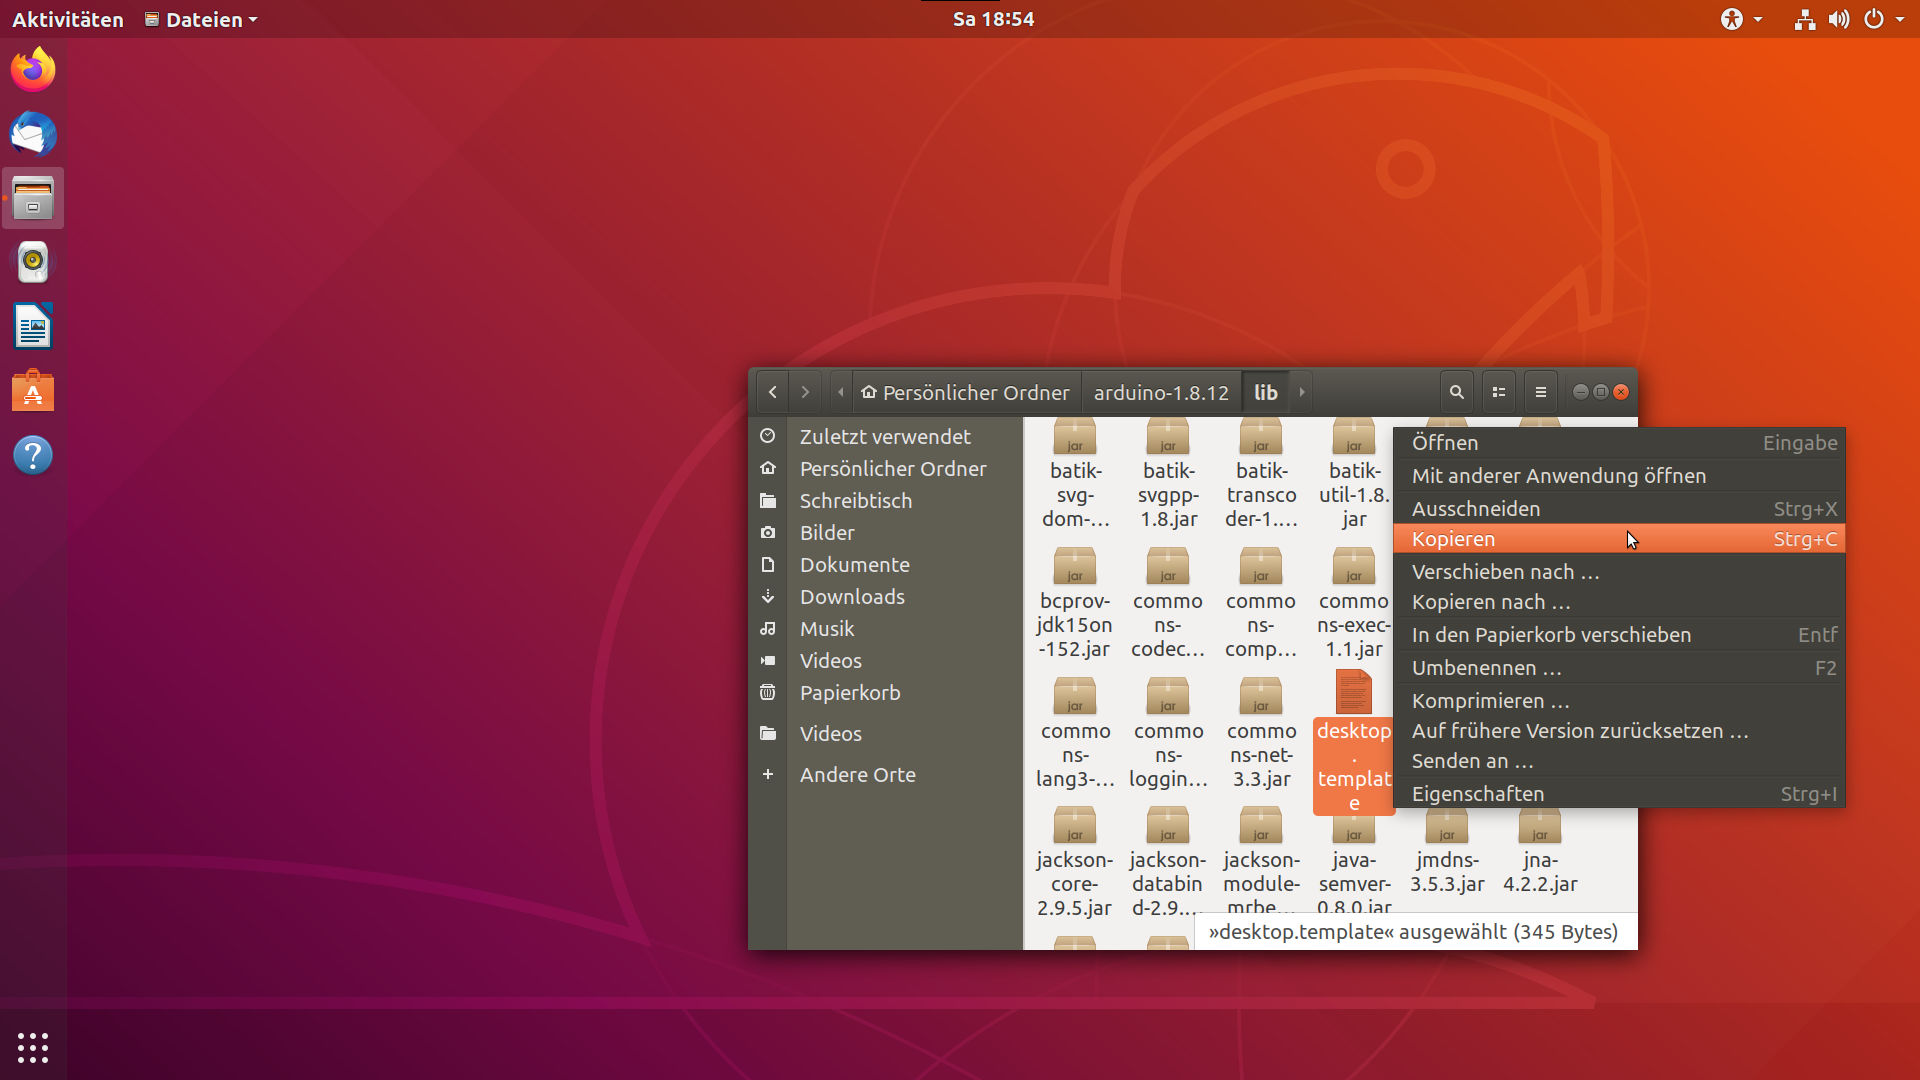The width and height of the screenshot is (1920, 1080).
Task: Select bcprov-jdk15on-152.jar file
Action: coord(1075,603)
